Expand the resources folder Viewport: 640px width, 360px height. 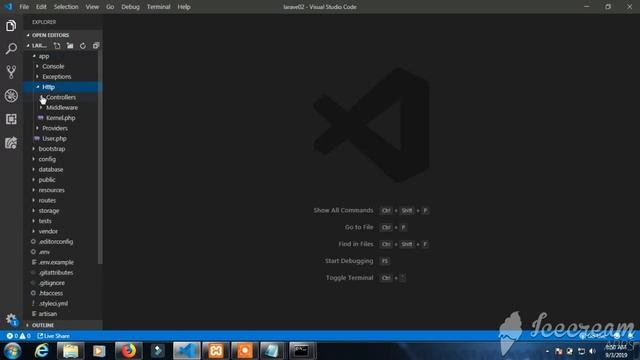coord(51,190)
